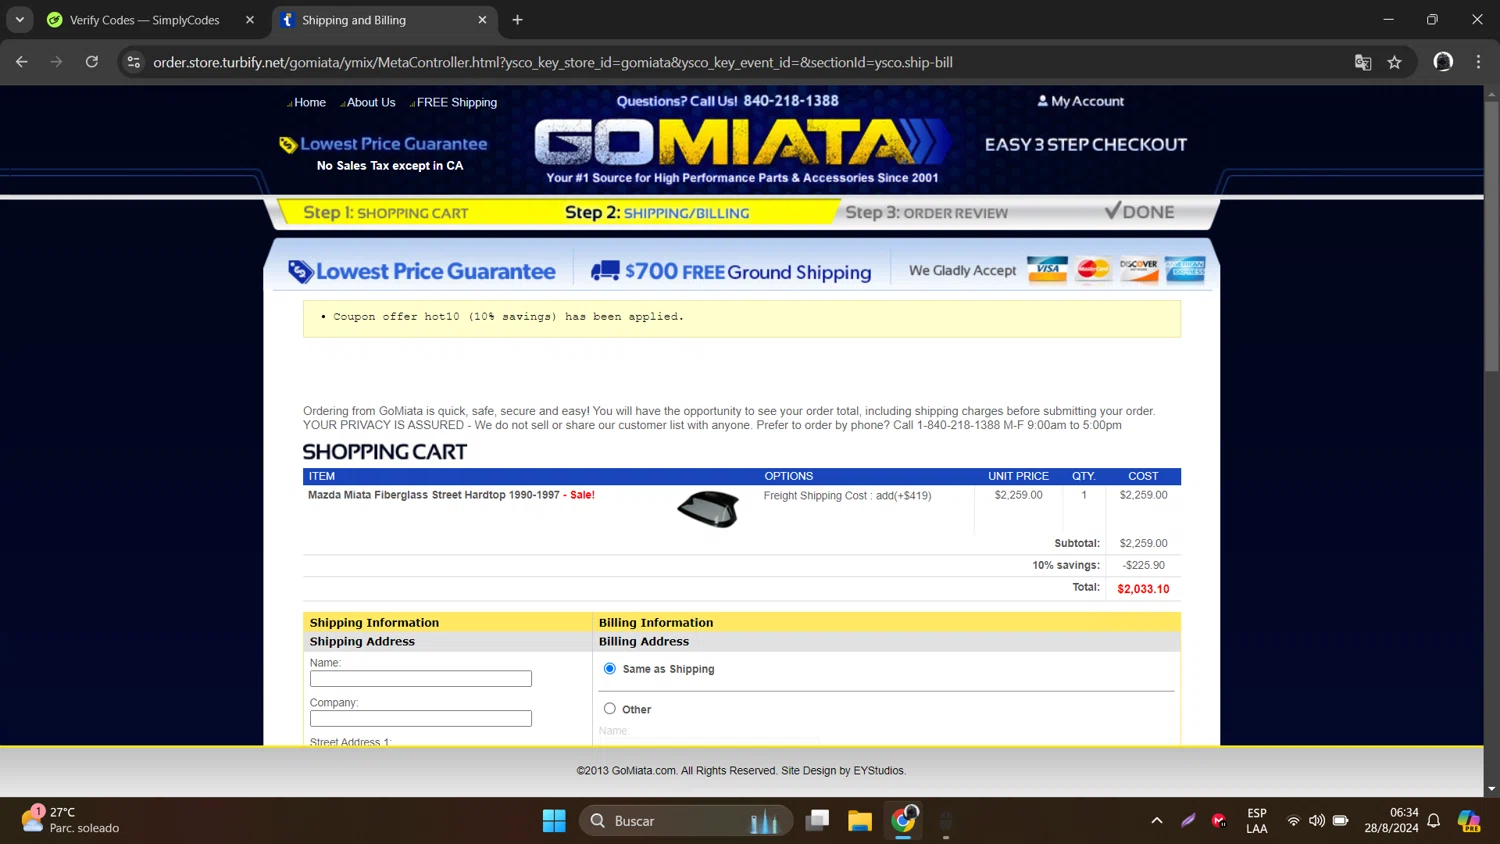Select Same as Shipping radio button

(x=610, y=669)
